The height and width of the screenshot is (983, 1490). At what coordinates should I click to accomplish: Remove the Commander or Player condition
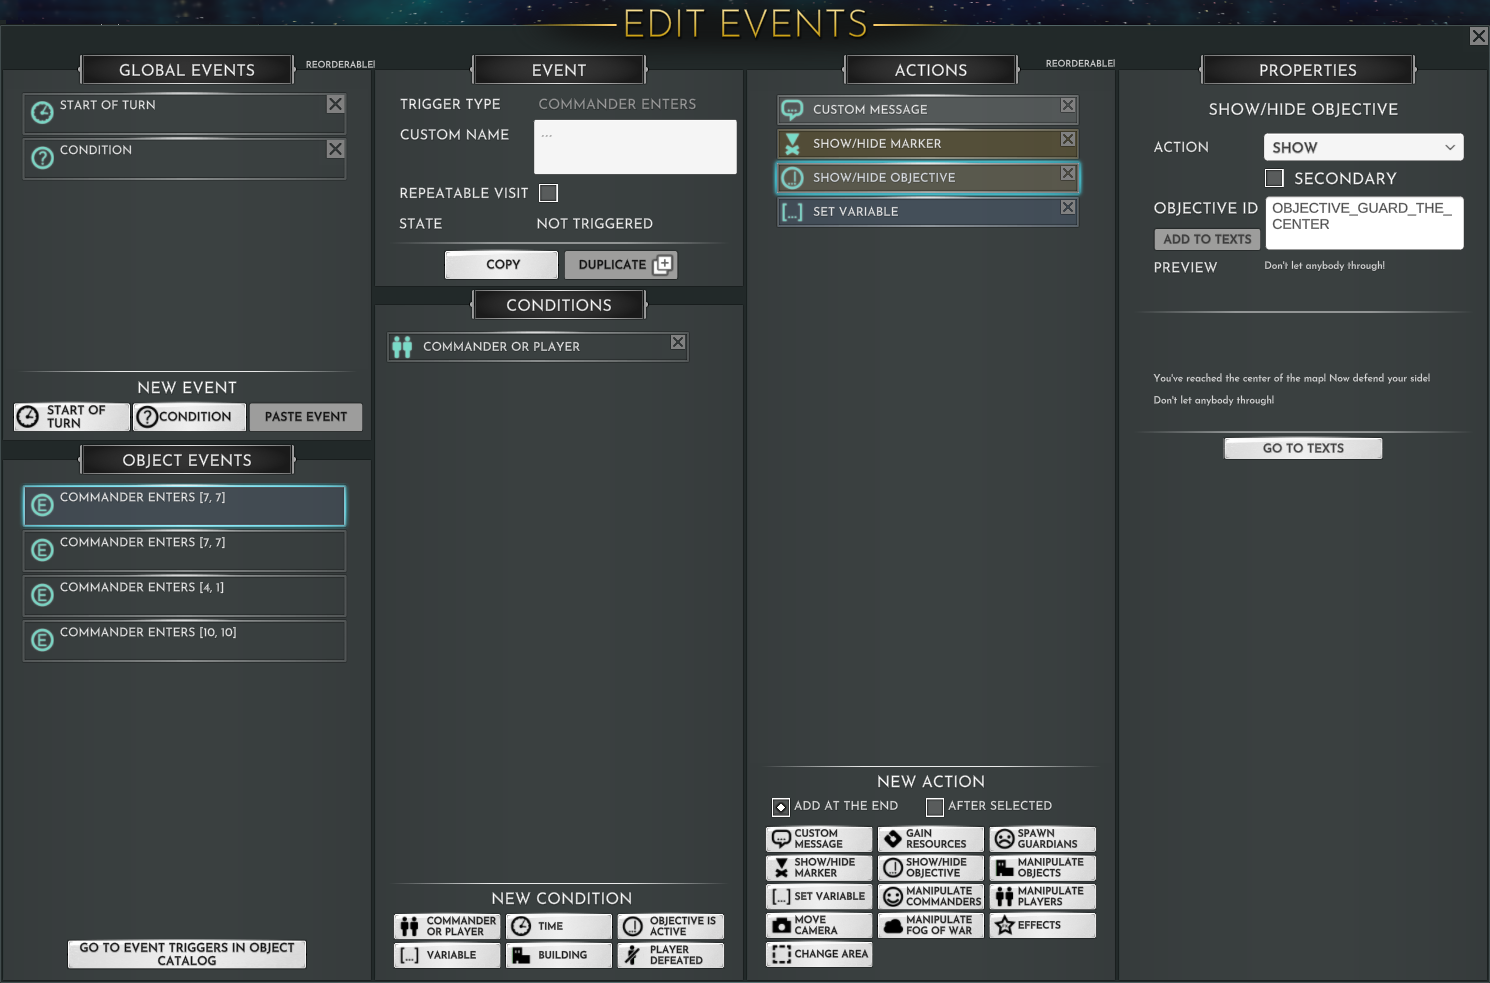[x=678, y=342]
